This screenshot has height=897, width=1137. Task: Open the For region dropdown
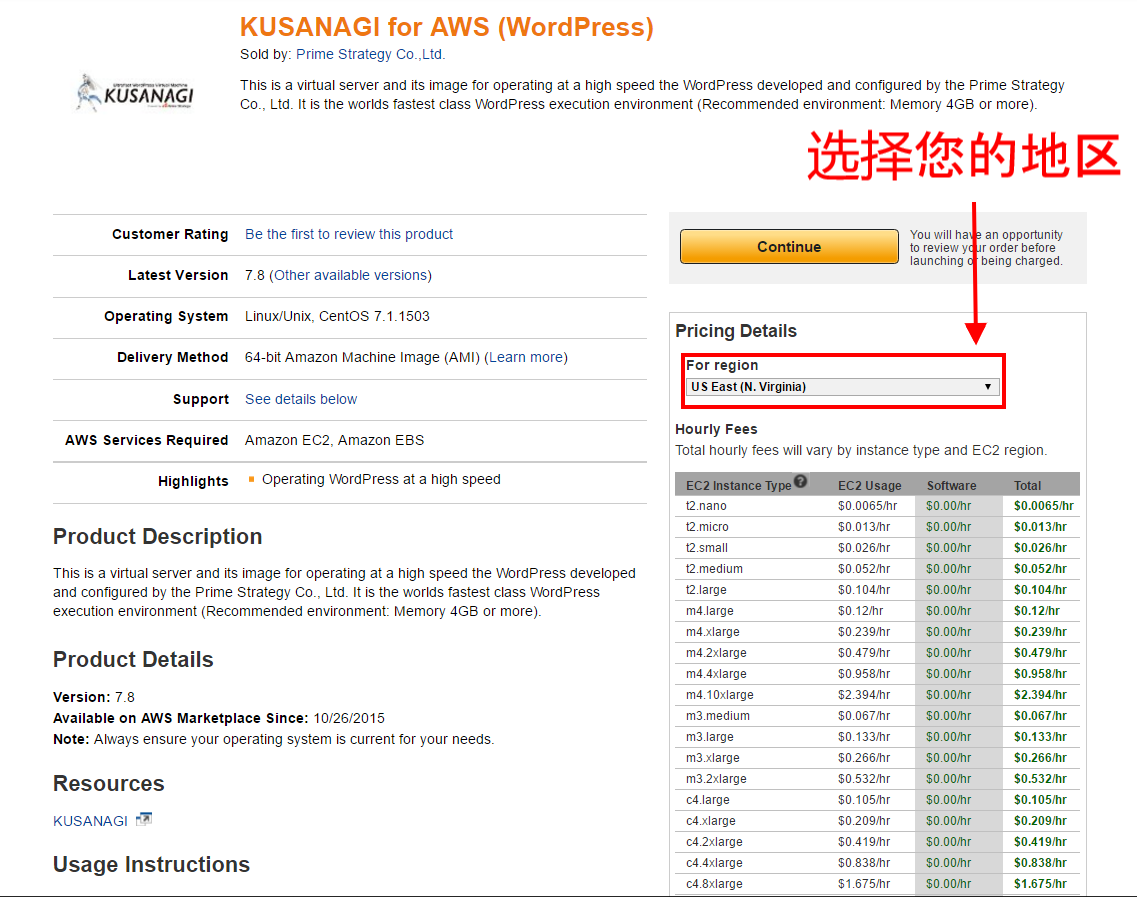843,387
